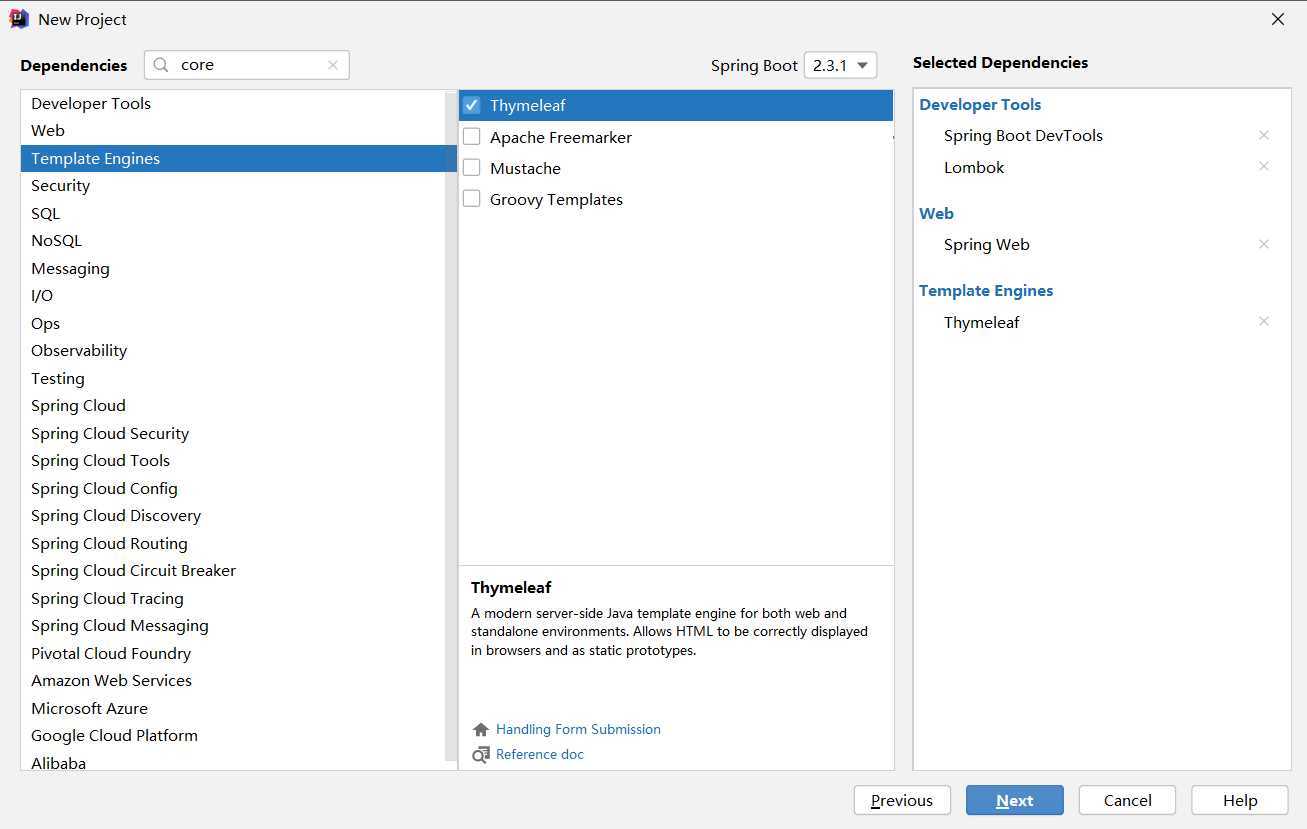Clear the dependency search field text
The width and height of the screenshot is (1307, 829).
pos(333,65)
